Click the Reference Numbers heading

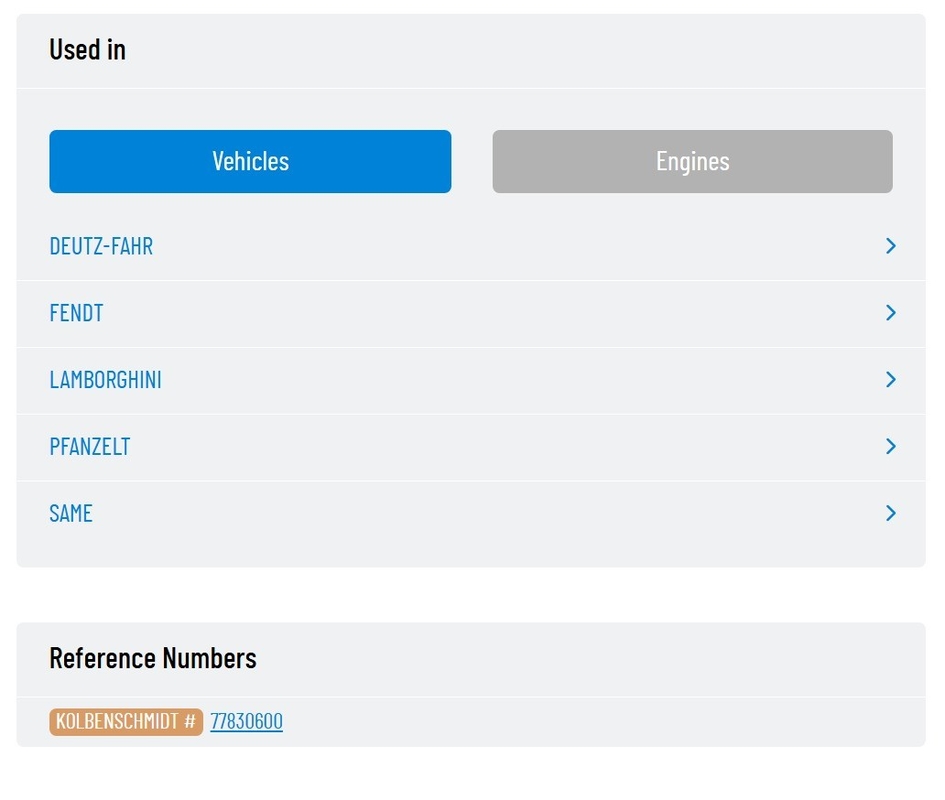click(x=153, y=658)
